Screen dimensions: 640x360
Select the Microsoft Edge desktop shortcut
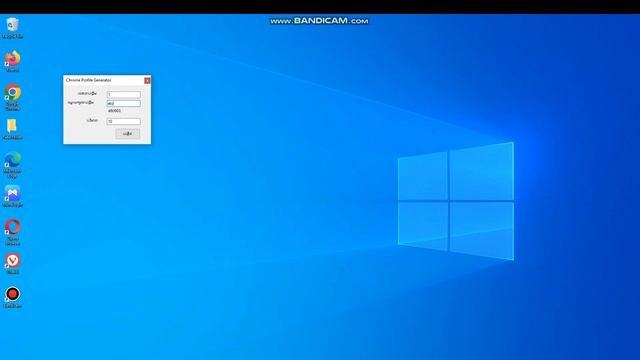click(13, 165)
